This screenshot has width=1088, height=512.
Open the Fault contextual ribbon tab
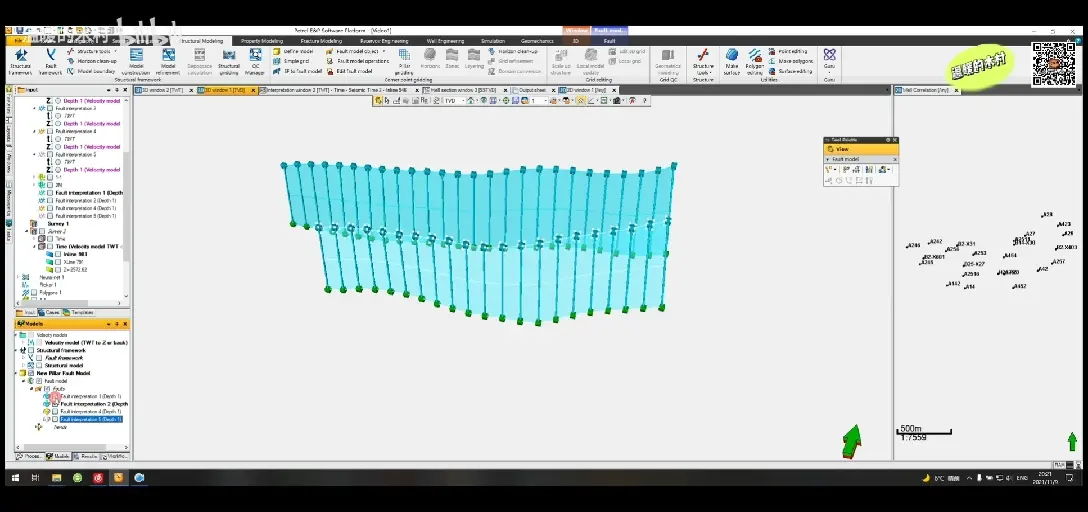click(609, 41)
